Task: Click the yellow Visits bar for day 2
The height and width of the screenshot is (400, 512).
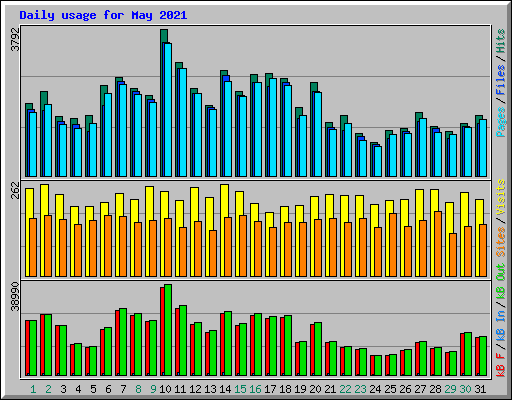Action: click(x=44, y=200)
